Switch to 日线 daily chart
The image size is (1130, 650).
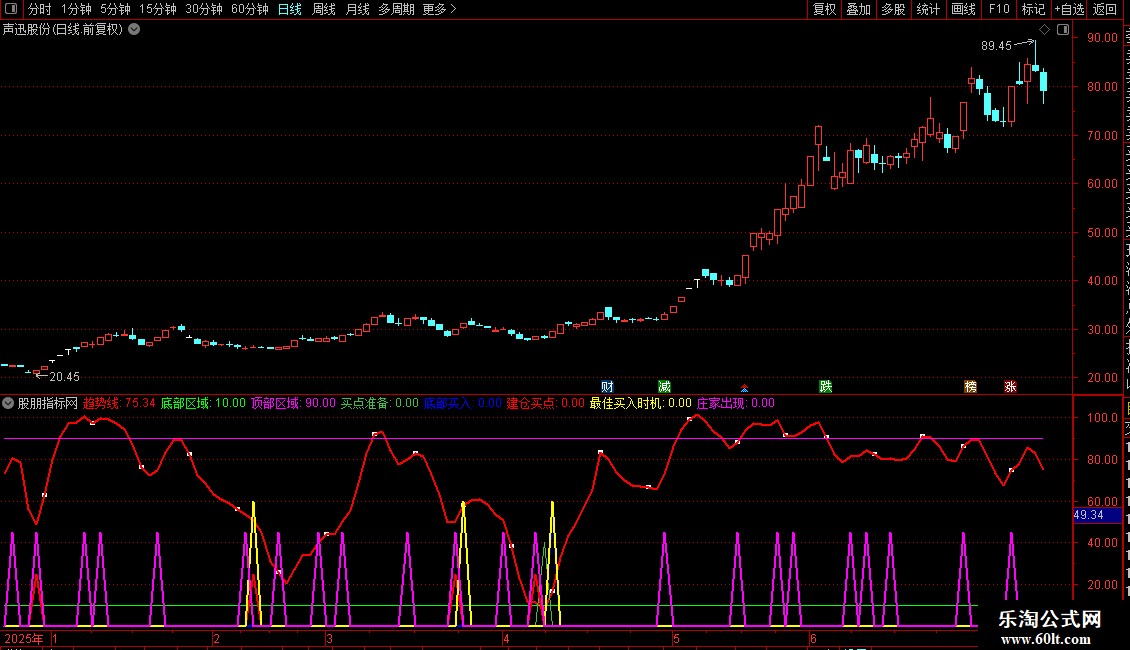[x=290, y=9]
